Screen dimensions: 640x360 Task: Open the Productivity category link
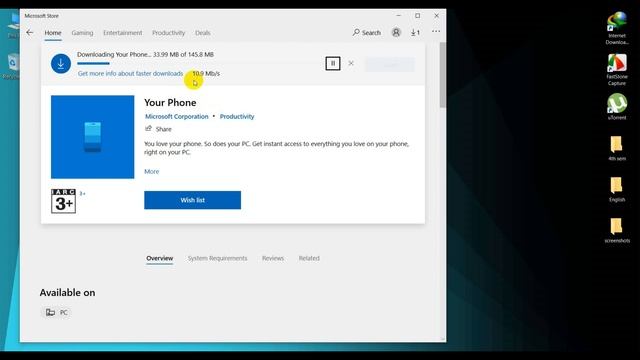click(237, 116)
